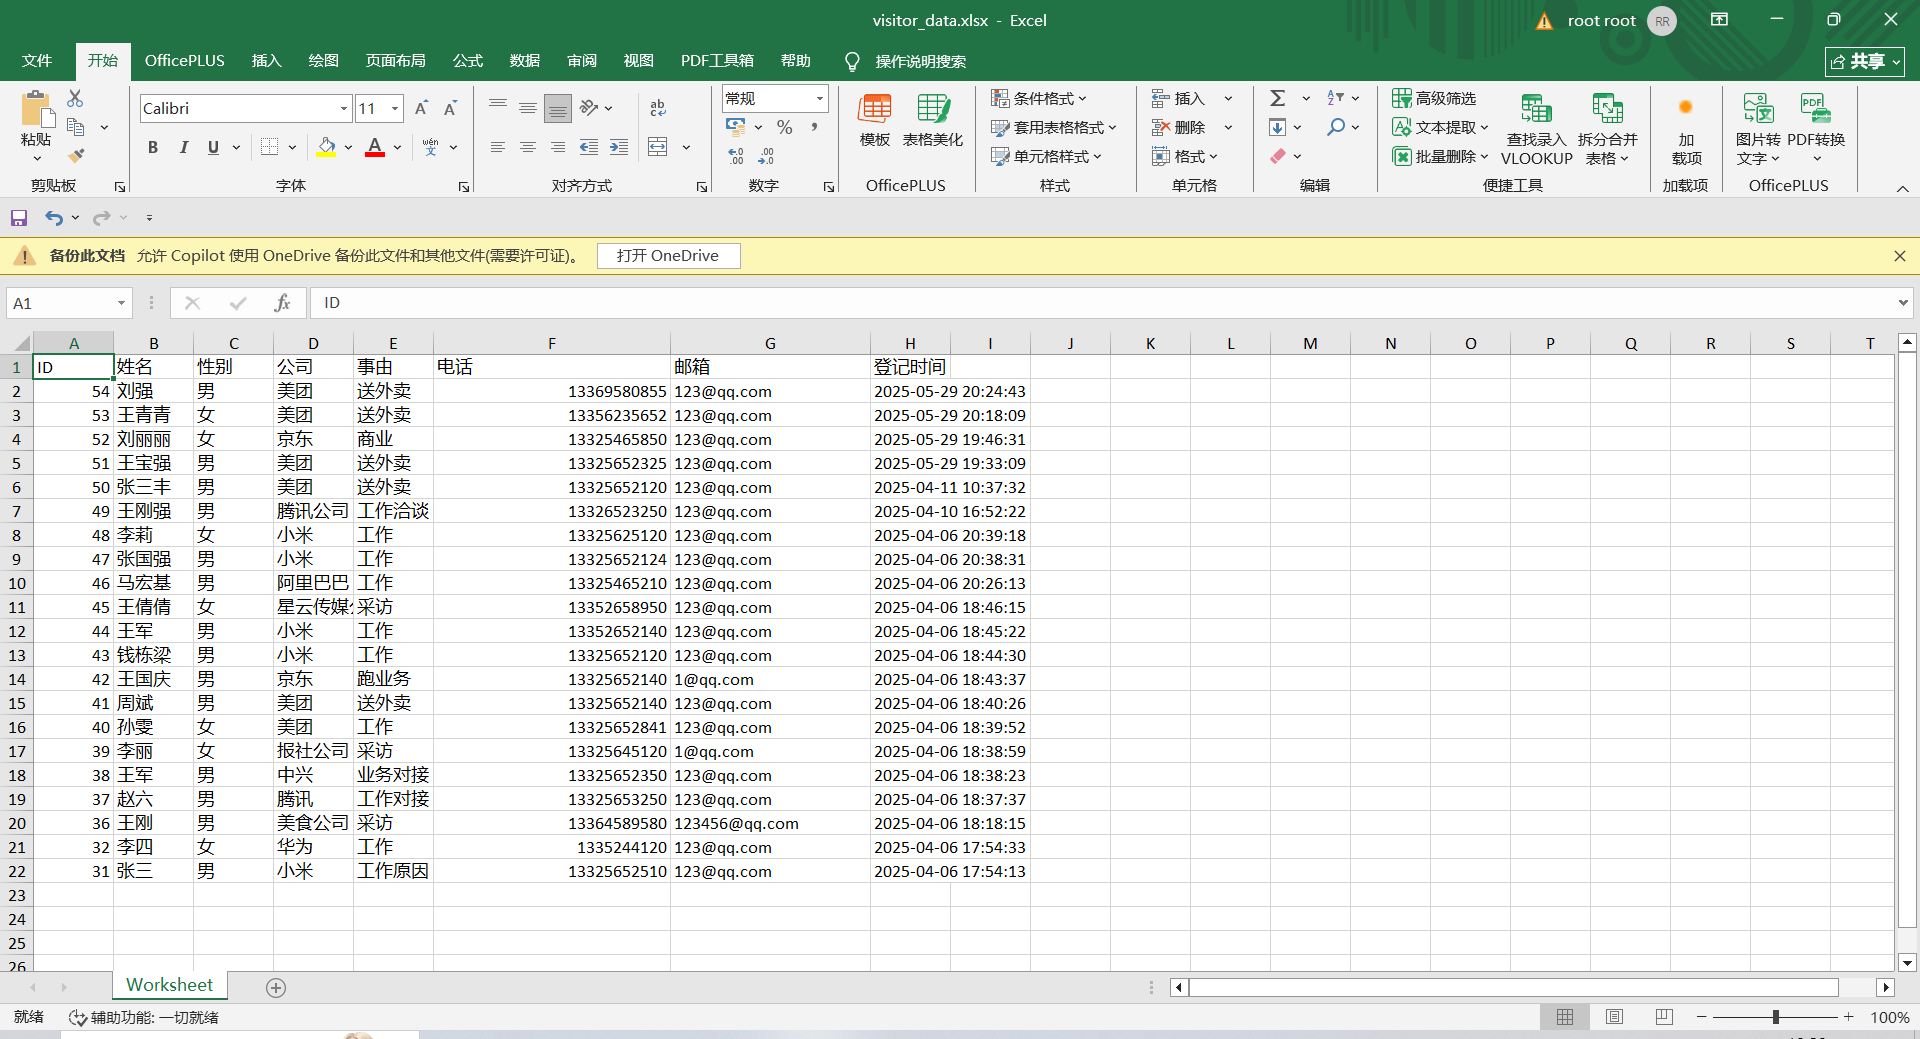Open the 模板 template icon

pyautogui.click(x=875, y=120)
